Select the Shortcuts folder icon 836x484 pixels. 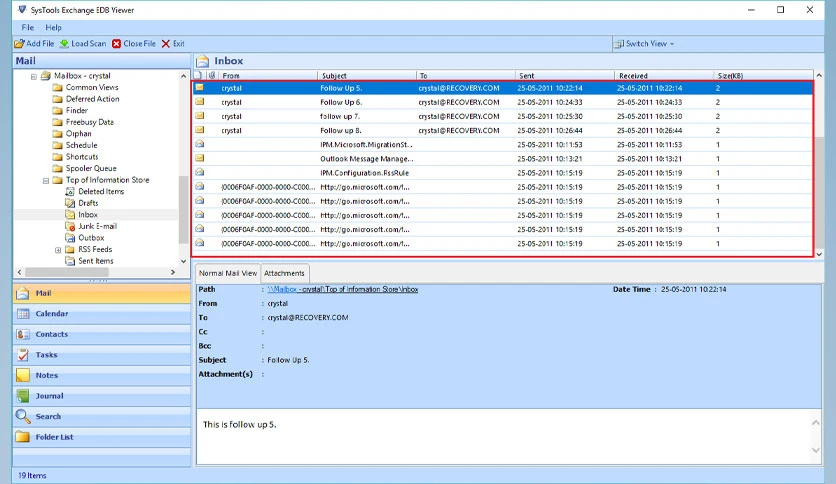tap(58, 157)
